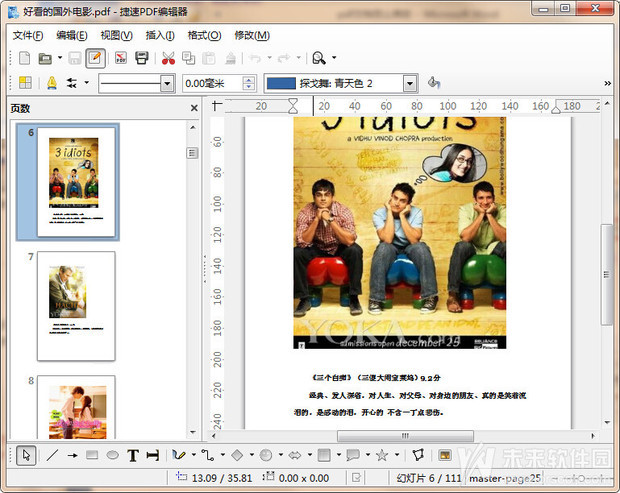Open the 编辑(E) menu
This screenshot has height=493, width=620.
(72, 36)
